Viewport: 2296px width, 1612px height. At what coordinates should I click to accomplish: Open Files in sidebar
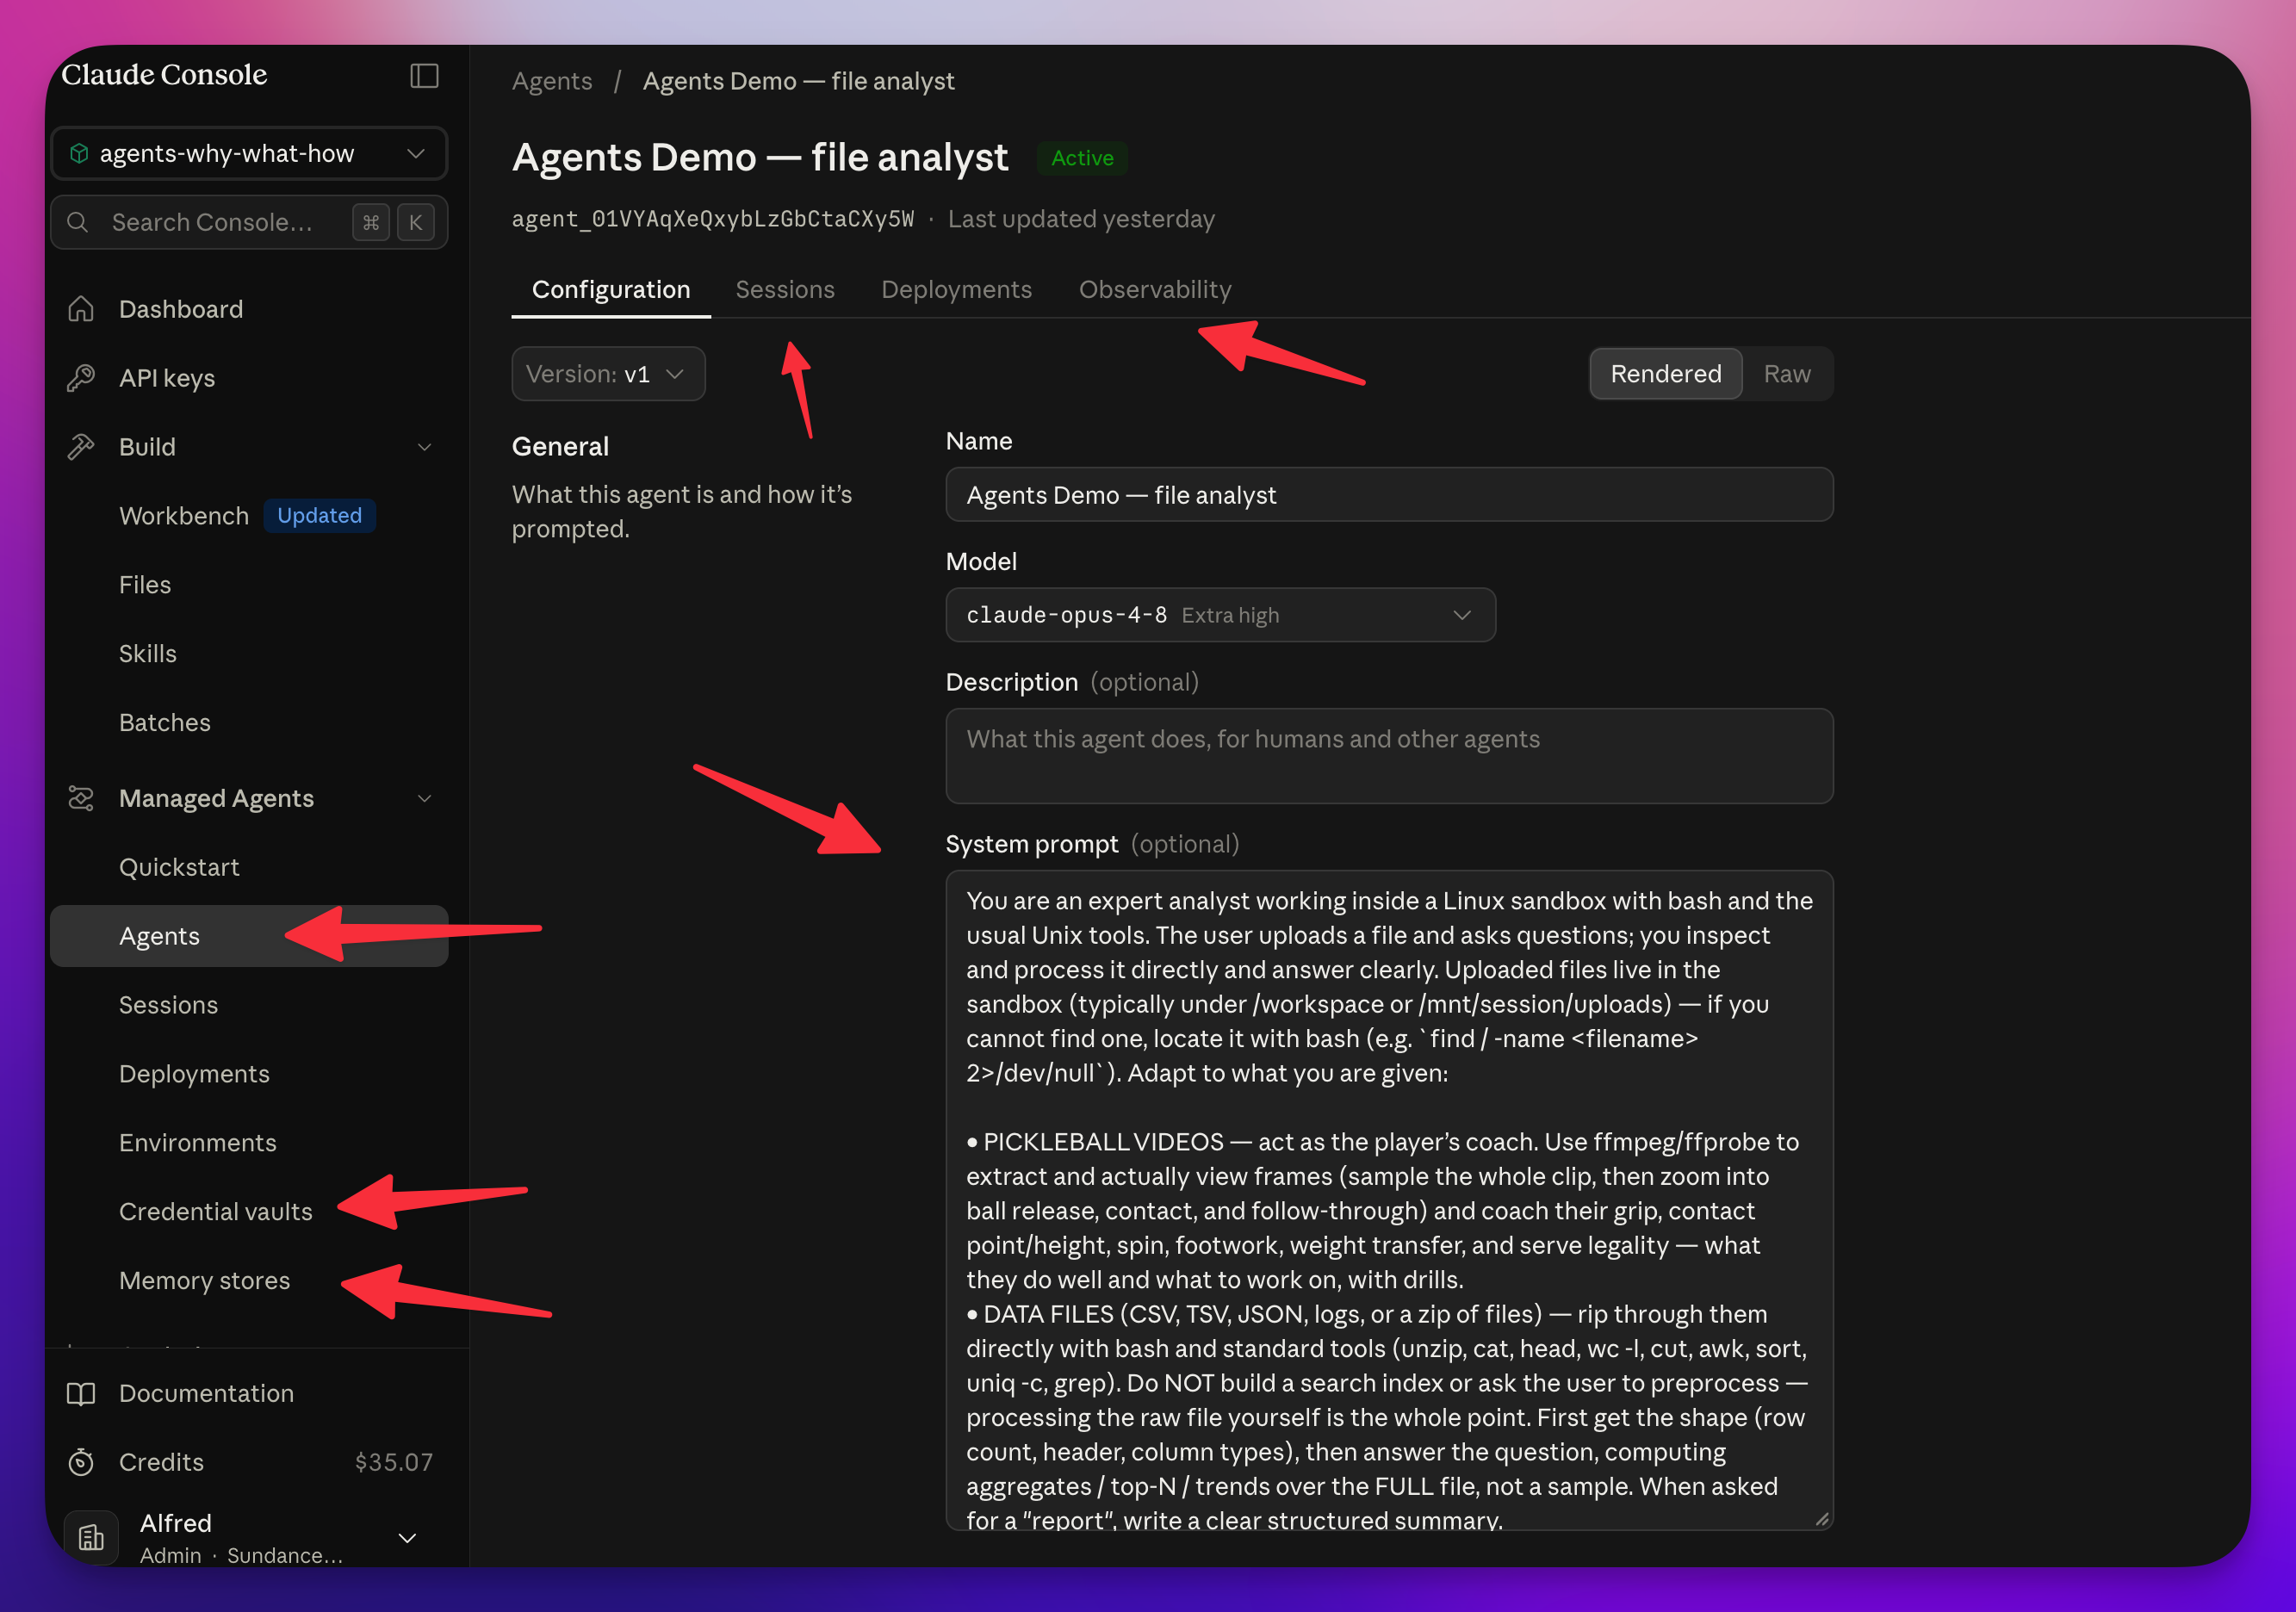click(249, 585)
